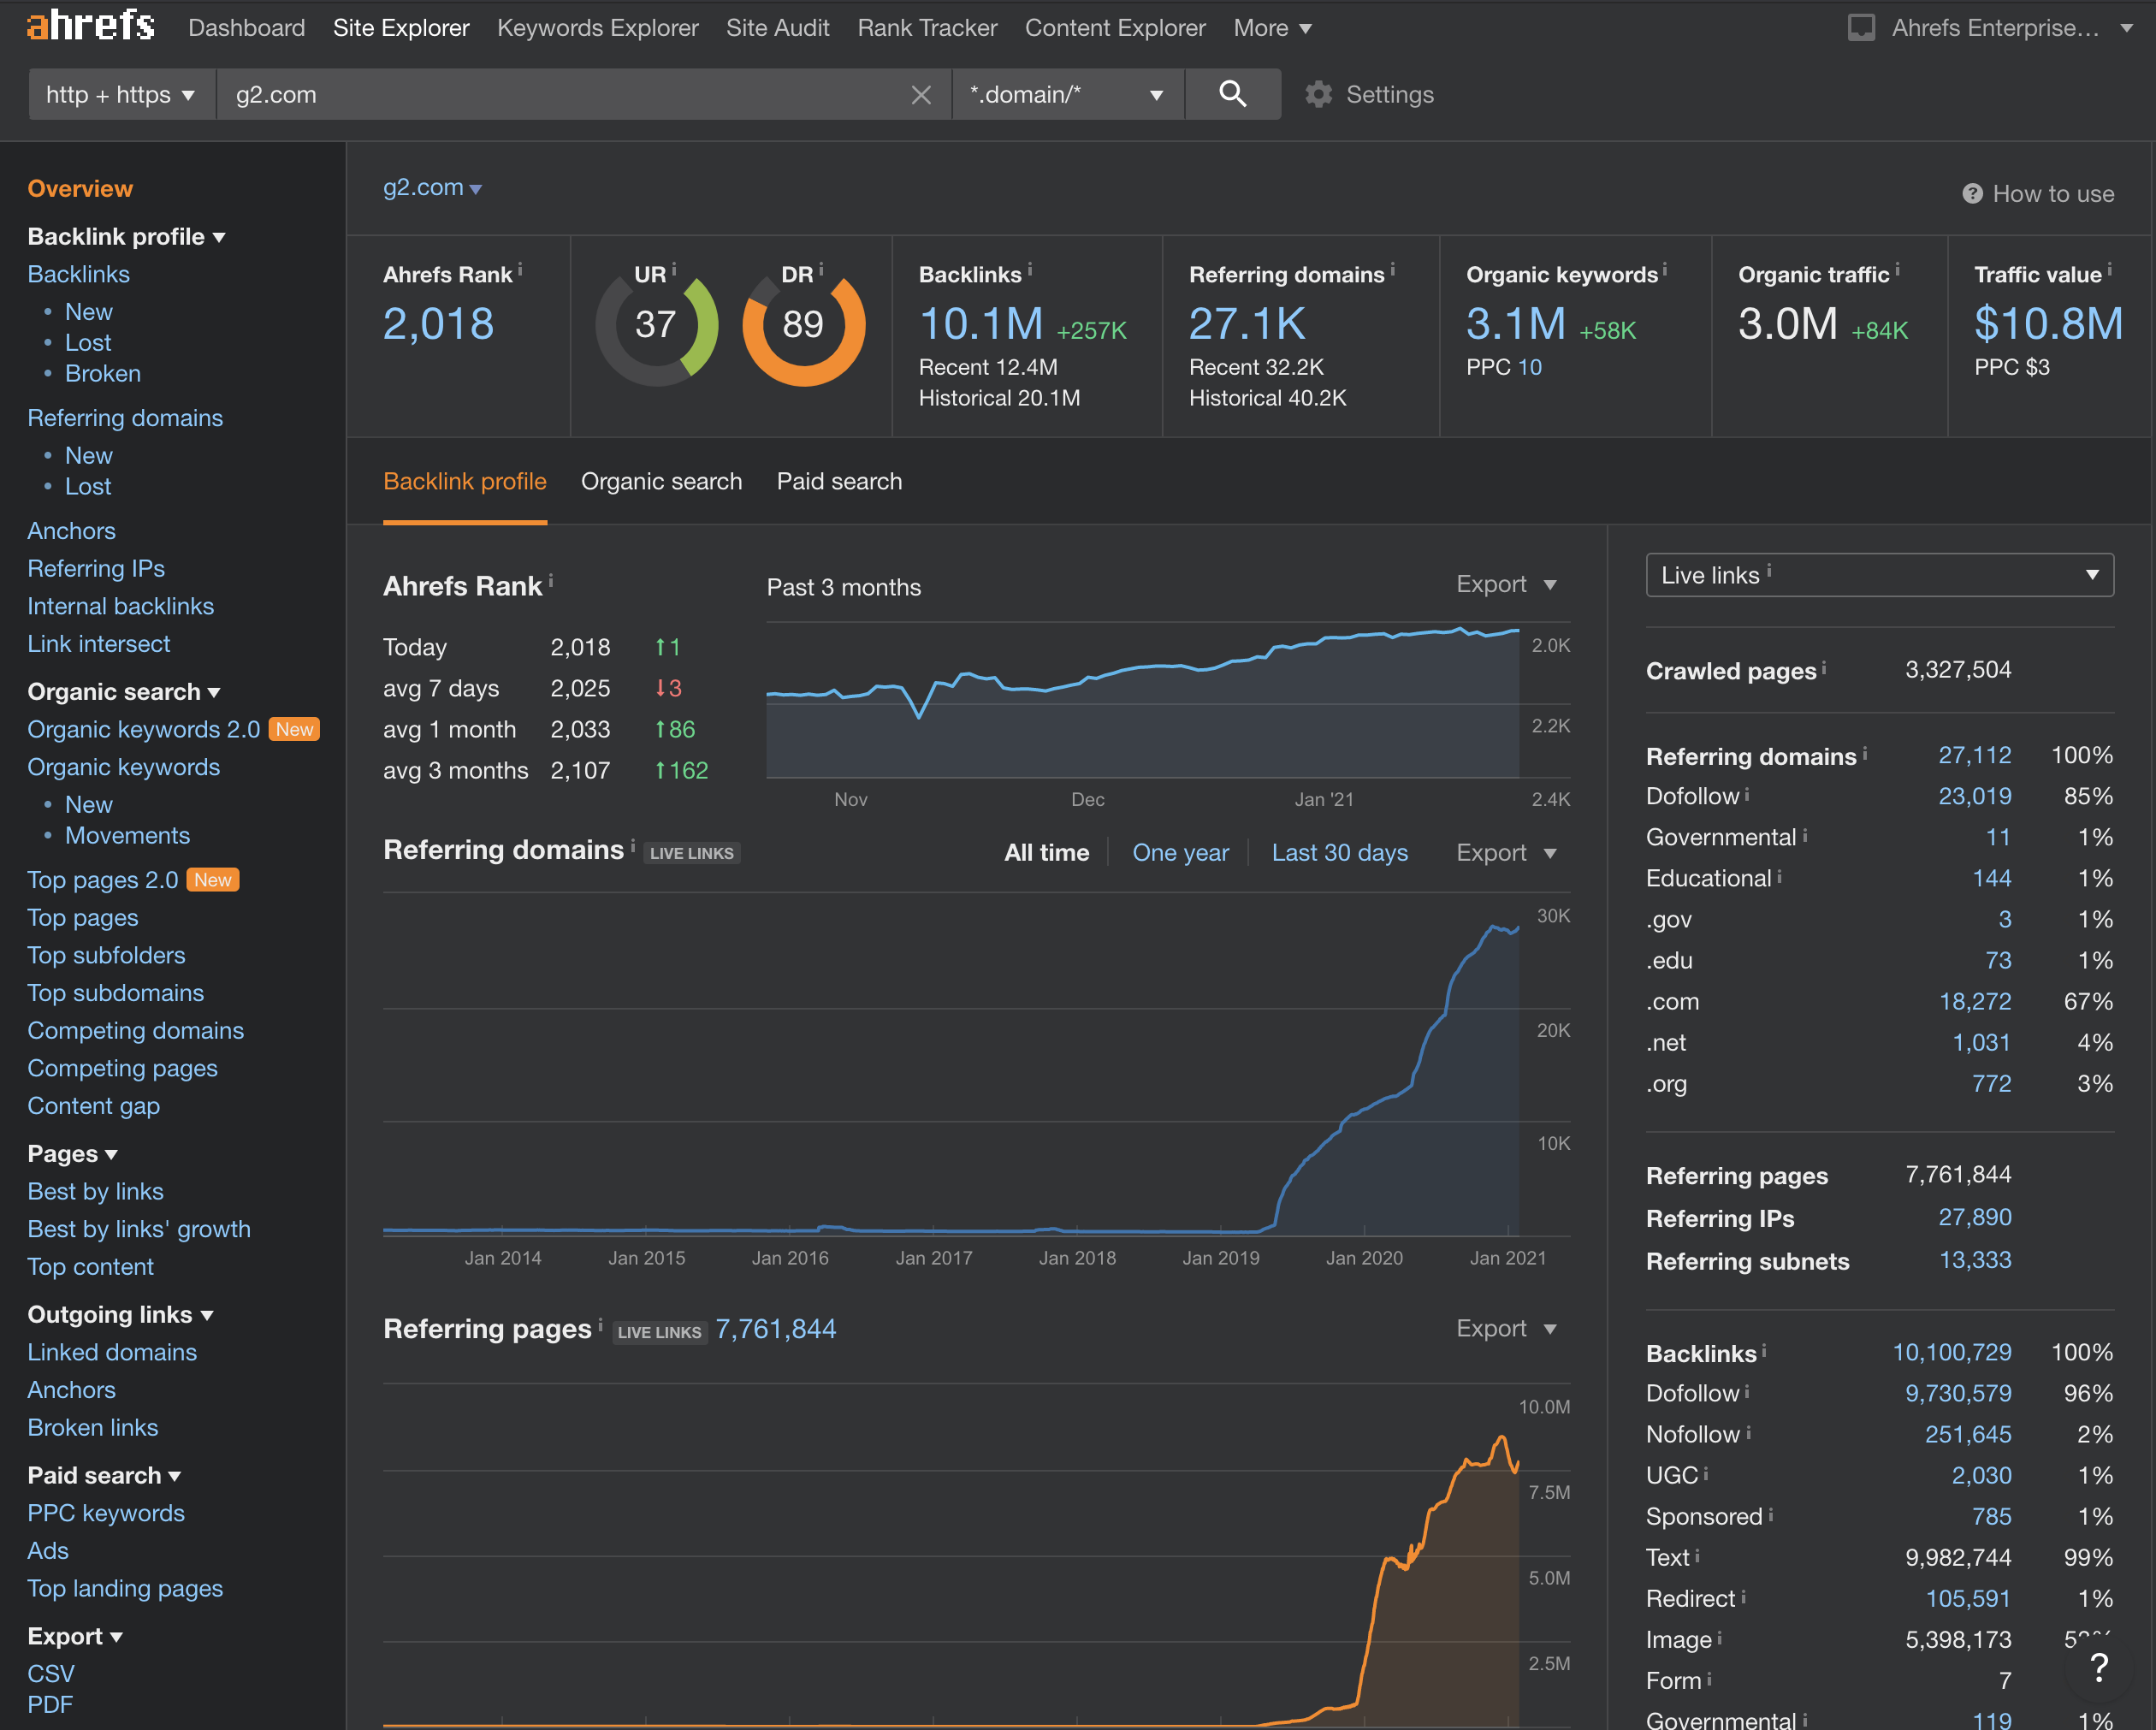Click the search magnifier icon to run analysis
The width and height of the screenshot is (2156, 1730).
tap(1232, 94)
